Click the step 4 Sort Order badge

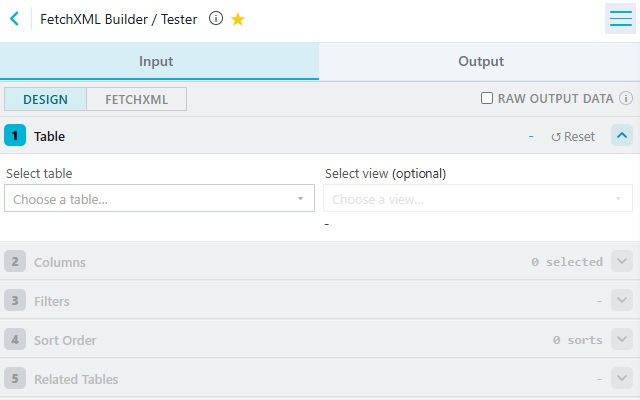pos(15,339)
